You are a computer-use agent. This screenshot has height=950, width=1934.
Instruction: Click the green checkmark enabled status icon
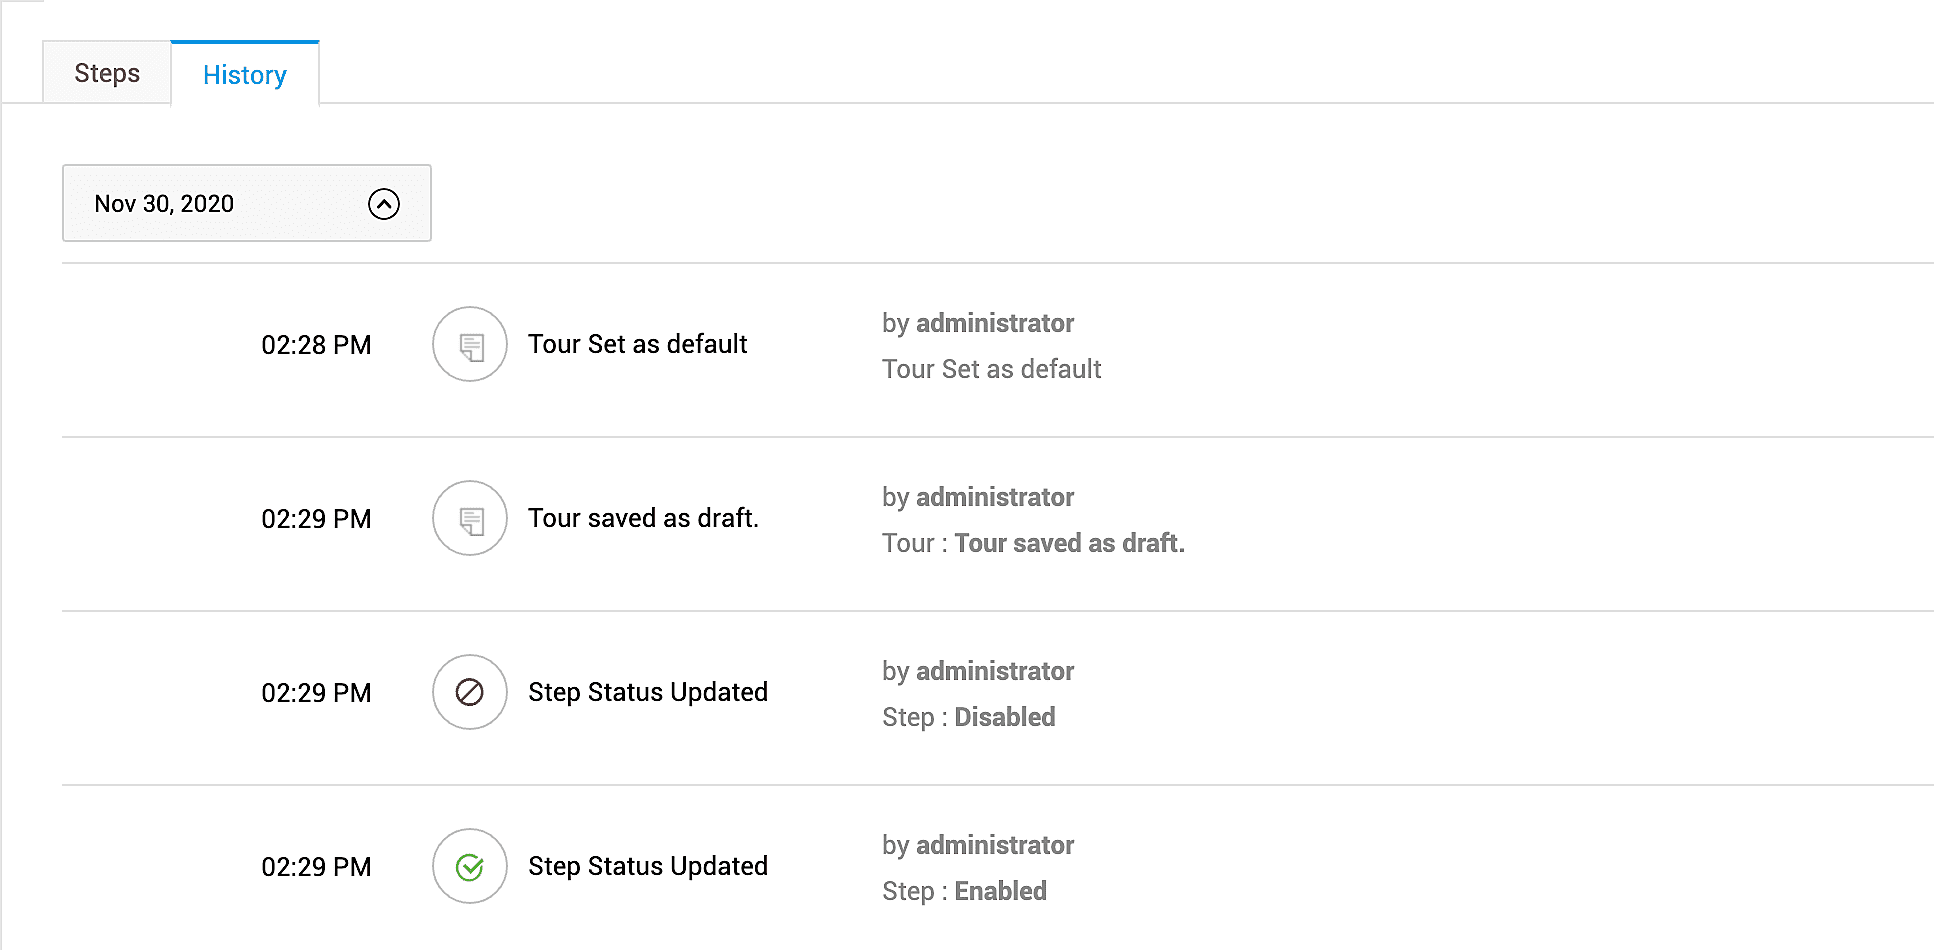pos(470,866)
